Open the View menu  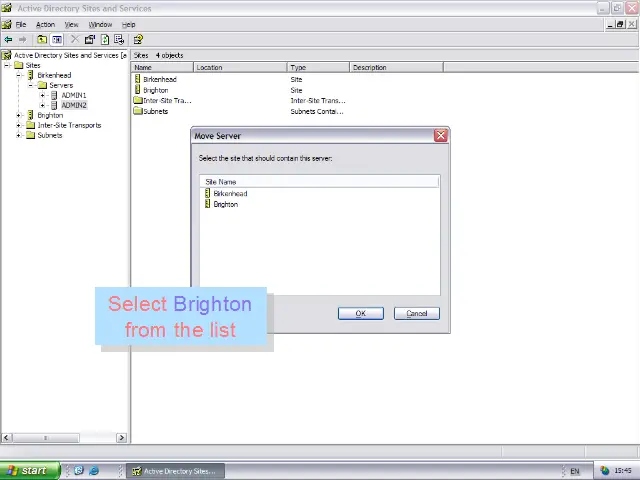pos(71,24)
